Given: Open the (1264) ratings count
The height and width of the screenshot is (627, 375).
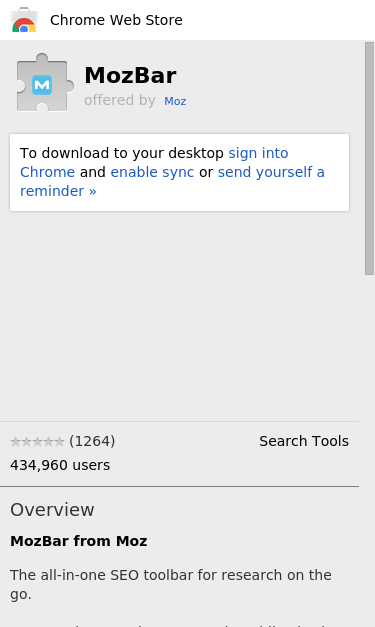Looking at the screenshot, I should click(92, 441).
